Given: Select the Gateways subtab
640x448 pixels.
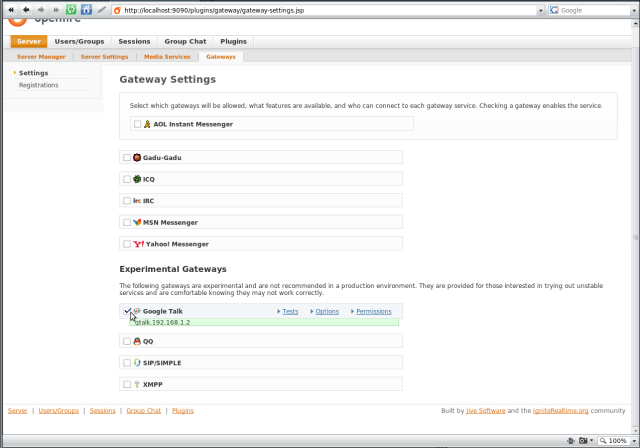Looking at the screenshot, I should point(221,57).
